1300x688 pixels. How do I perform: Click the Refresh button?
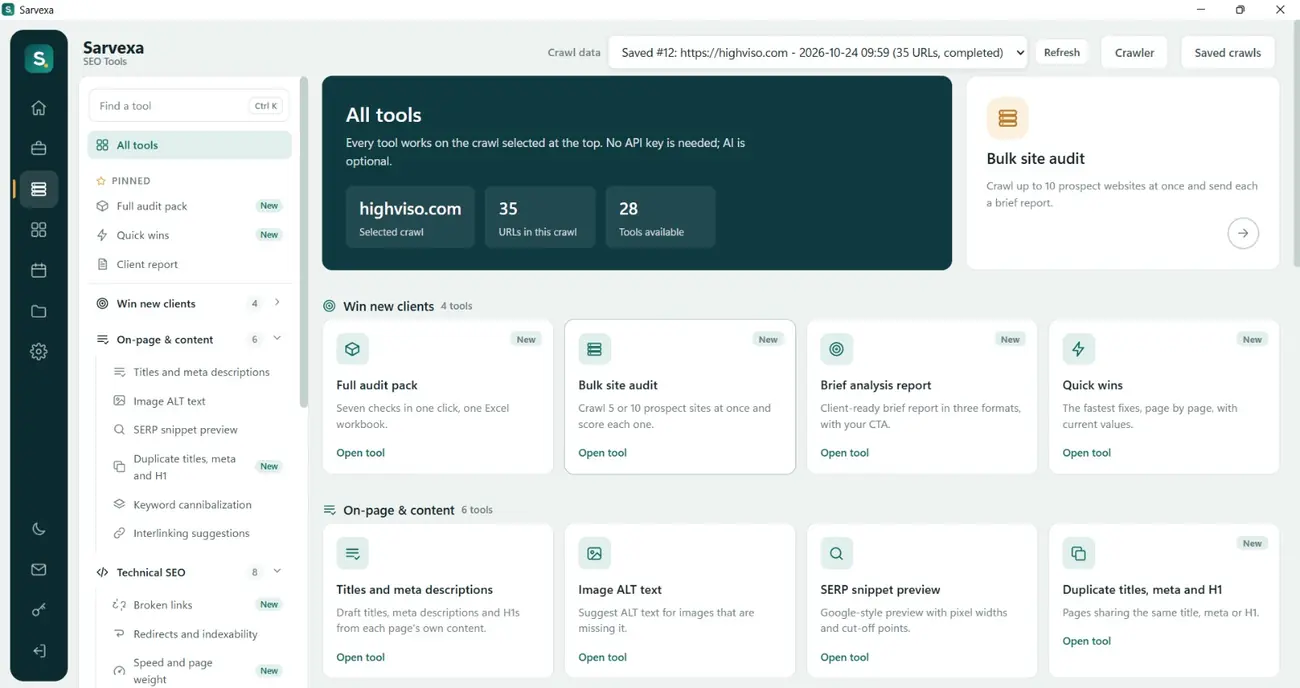pyautogui.click(x=1062, y=52)
